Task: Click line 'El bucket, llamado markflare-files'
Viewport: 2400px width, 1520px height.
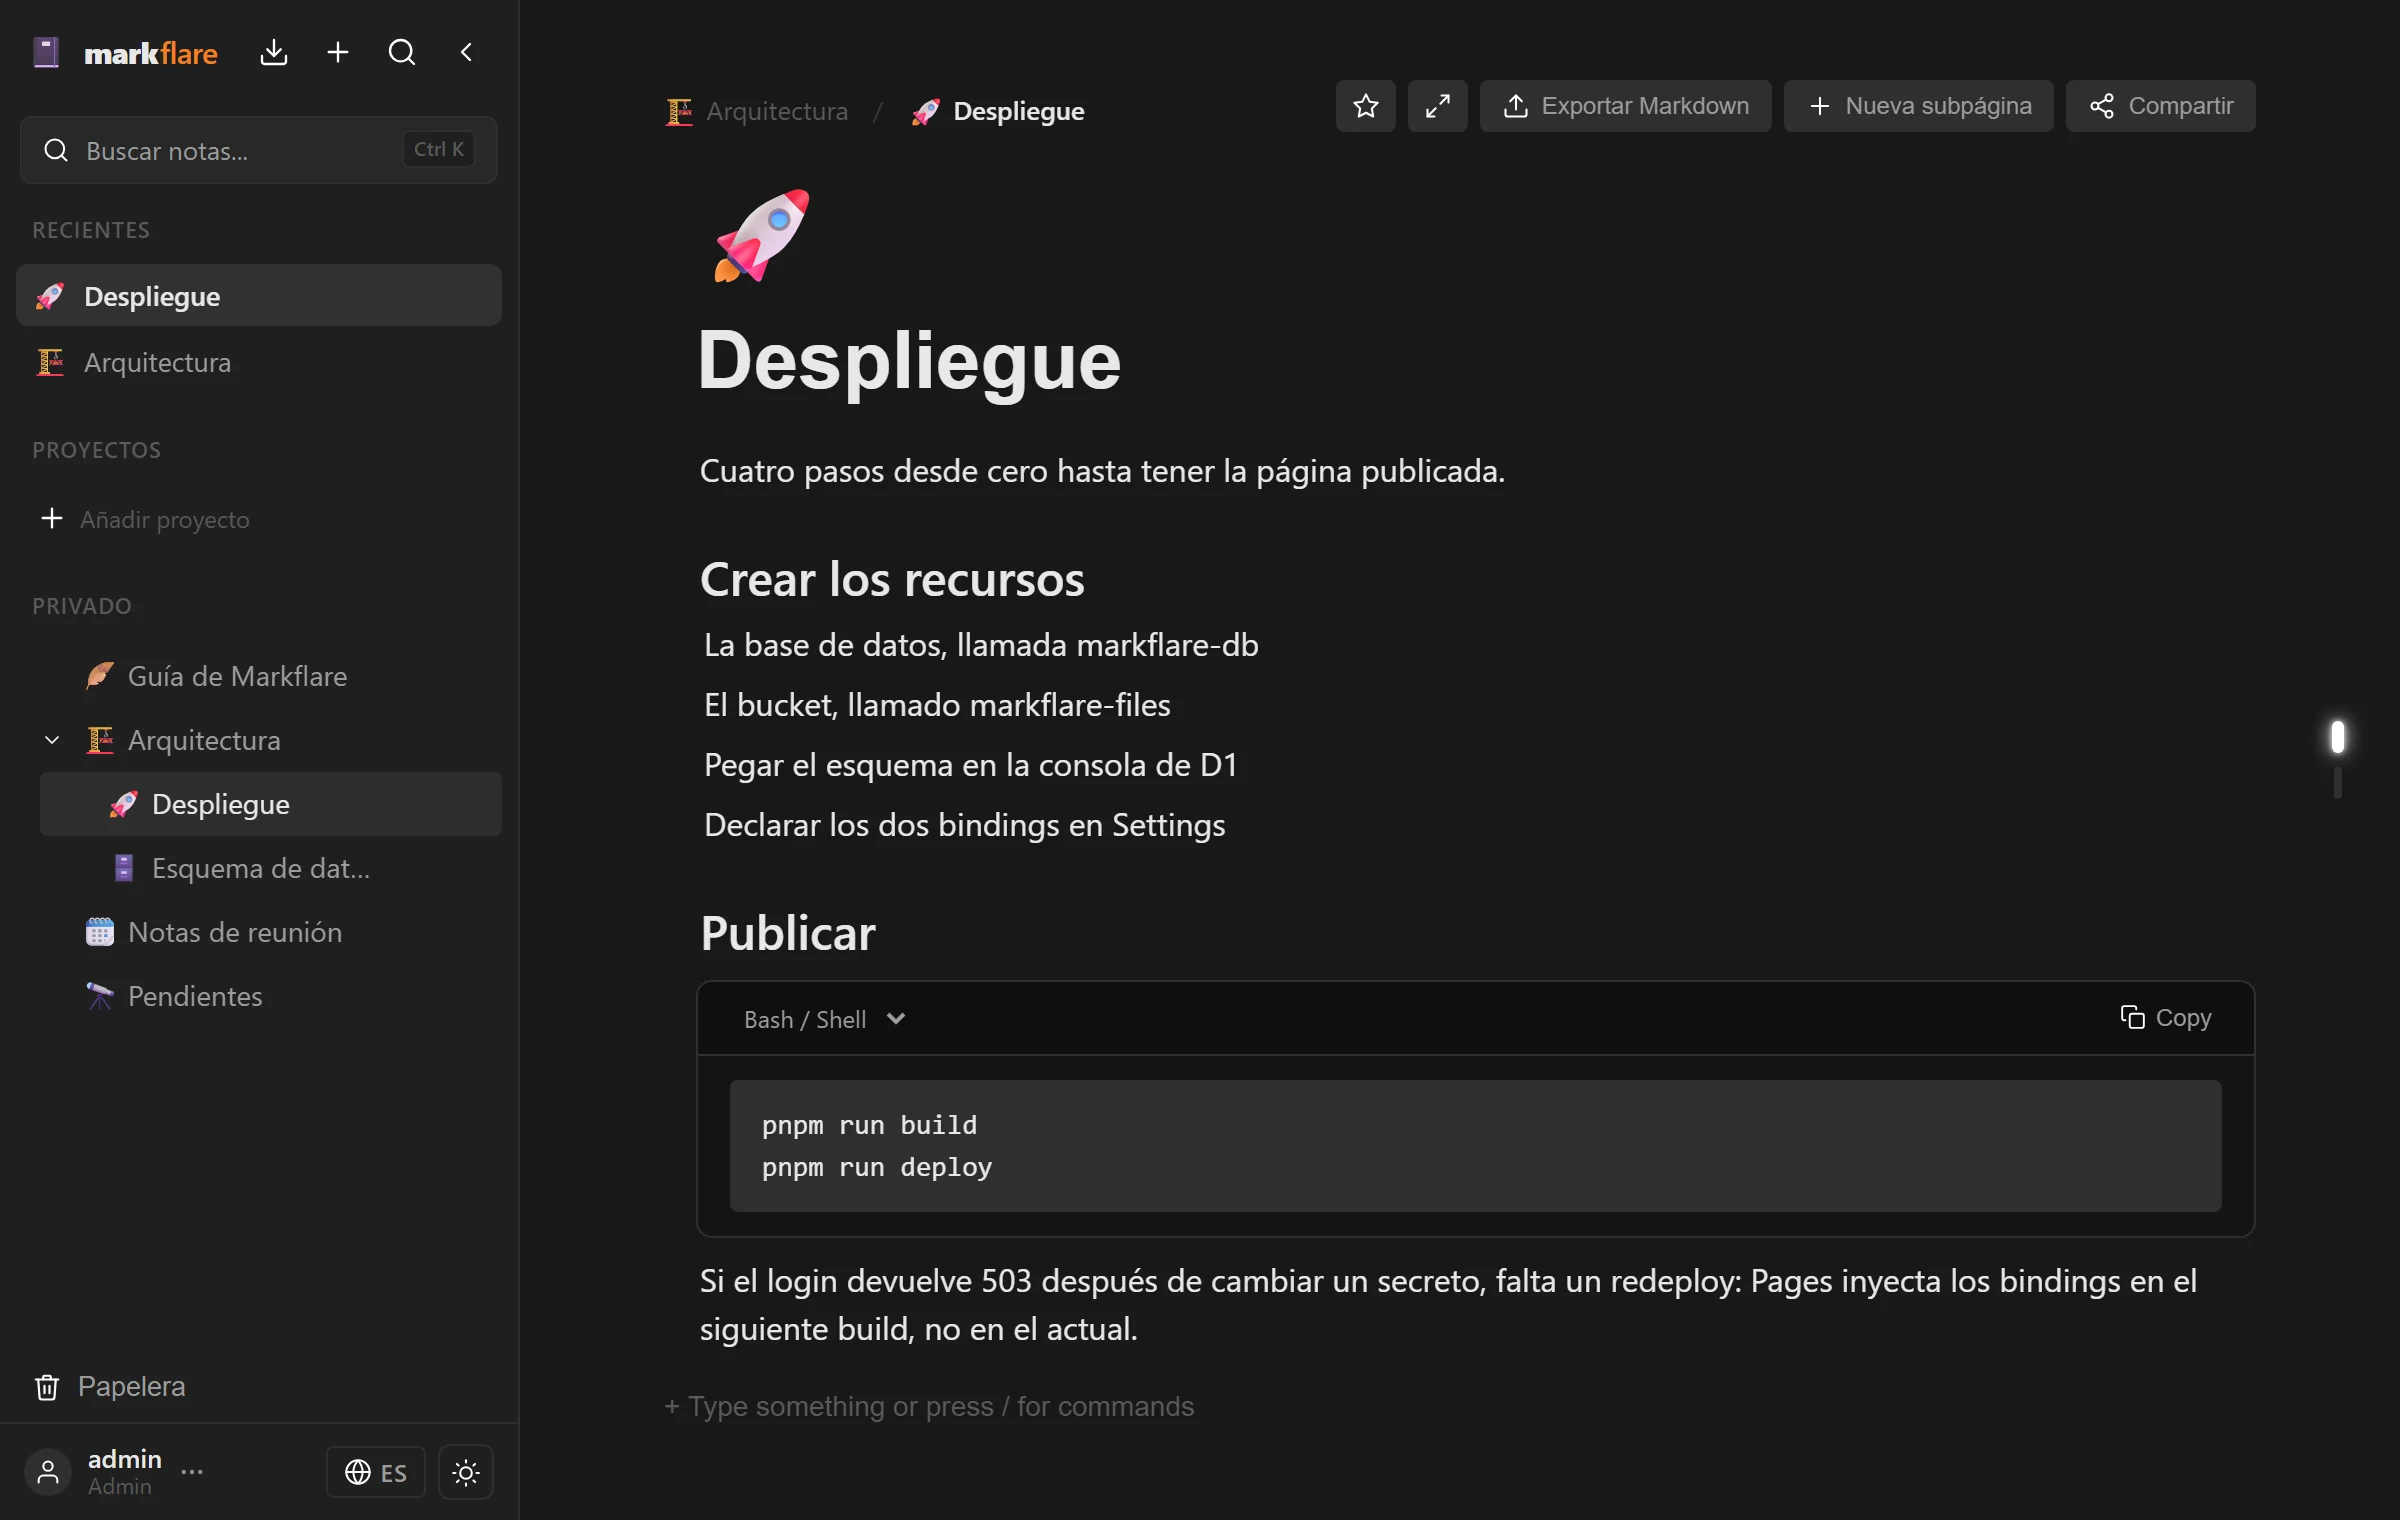Action: [937, 705]
